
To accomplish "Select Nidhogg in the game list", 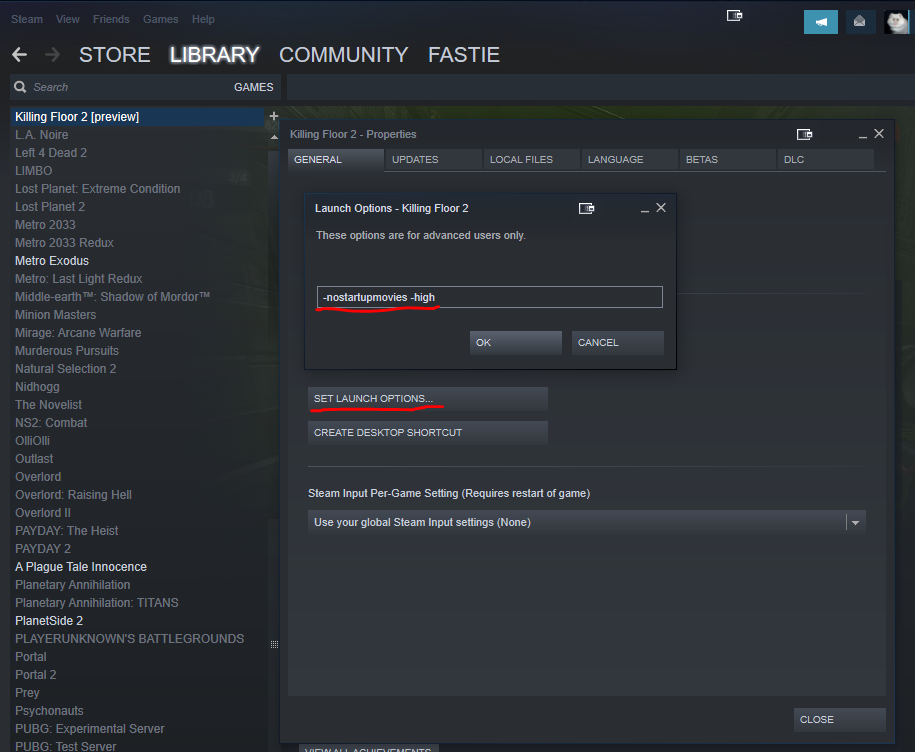I will click(x=37, y=387).
